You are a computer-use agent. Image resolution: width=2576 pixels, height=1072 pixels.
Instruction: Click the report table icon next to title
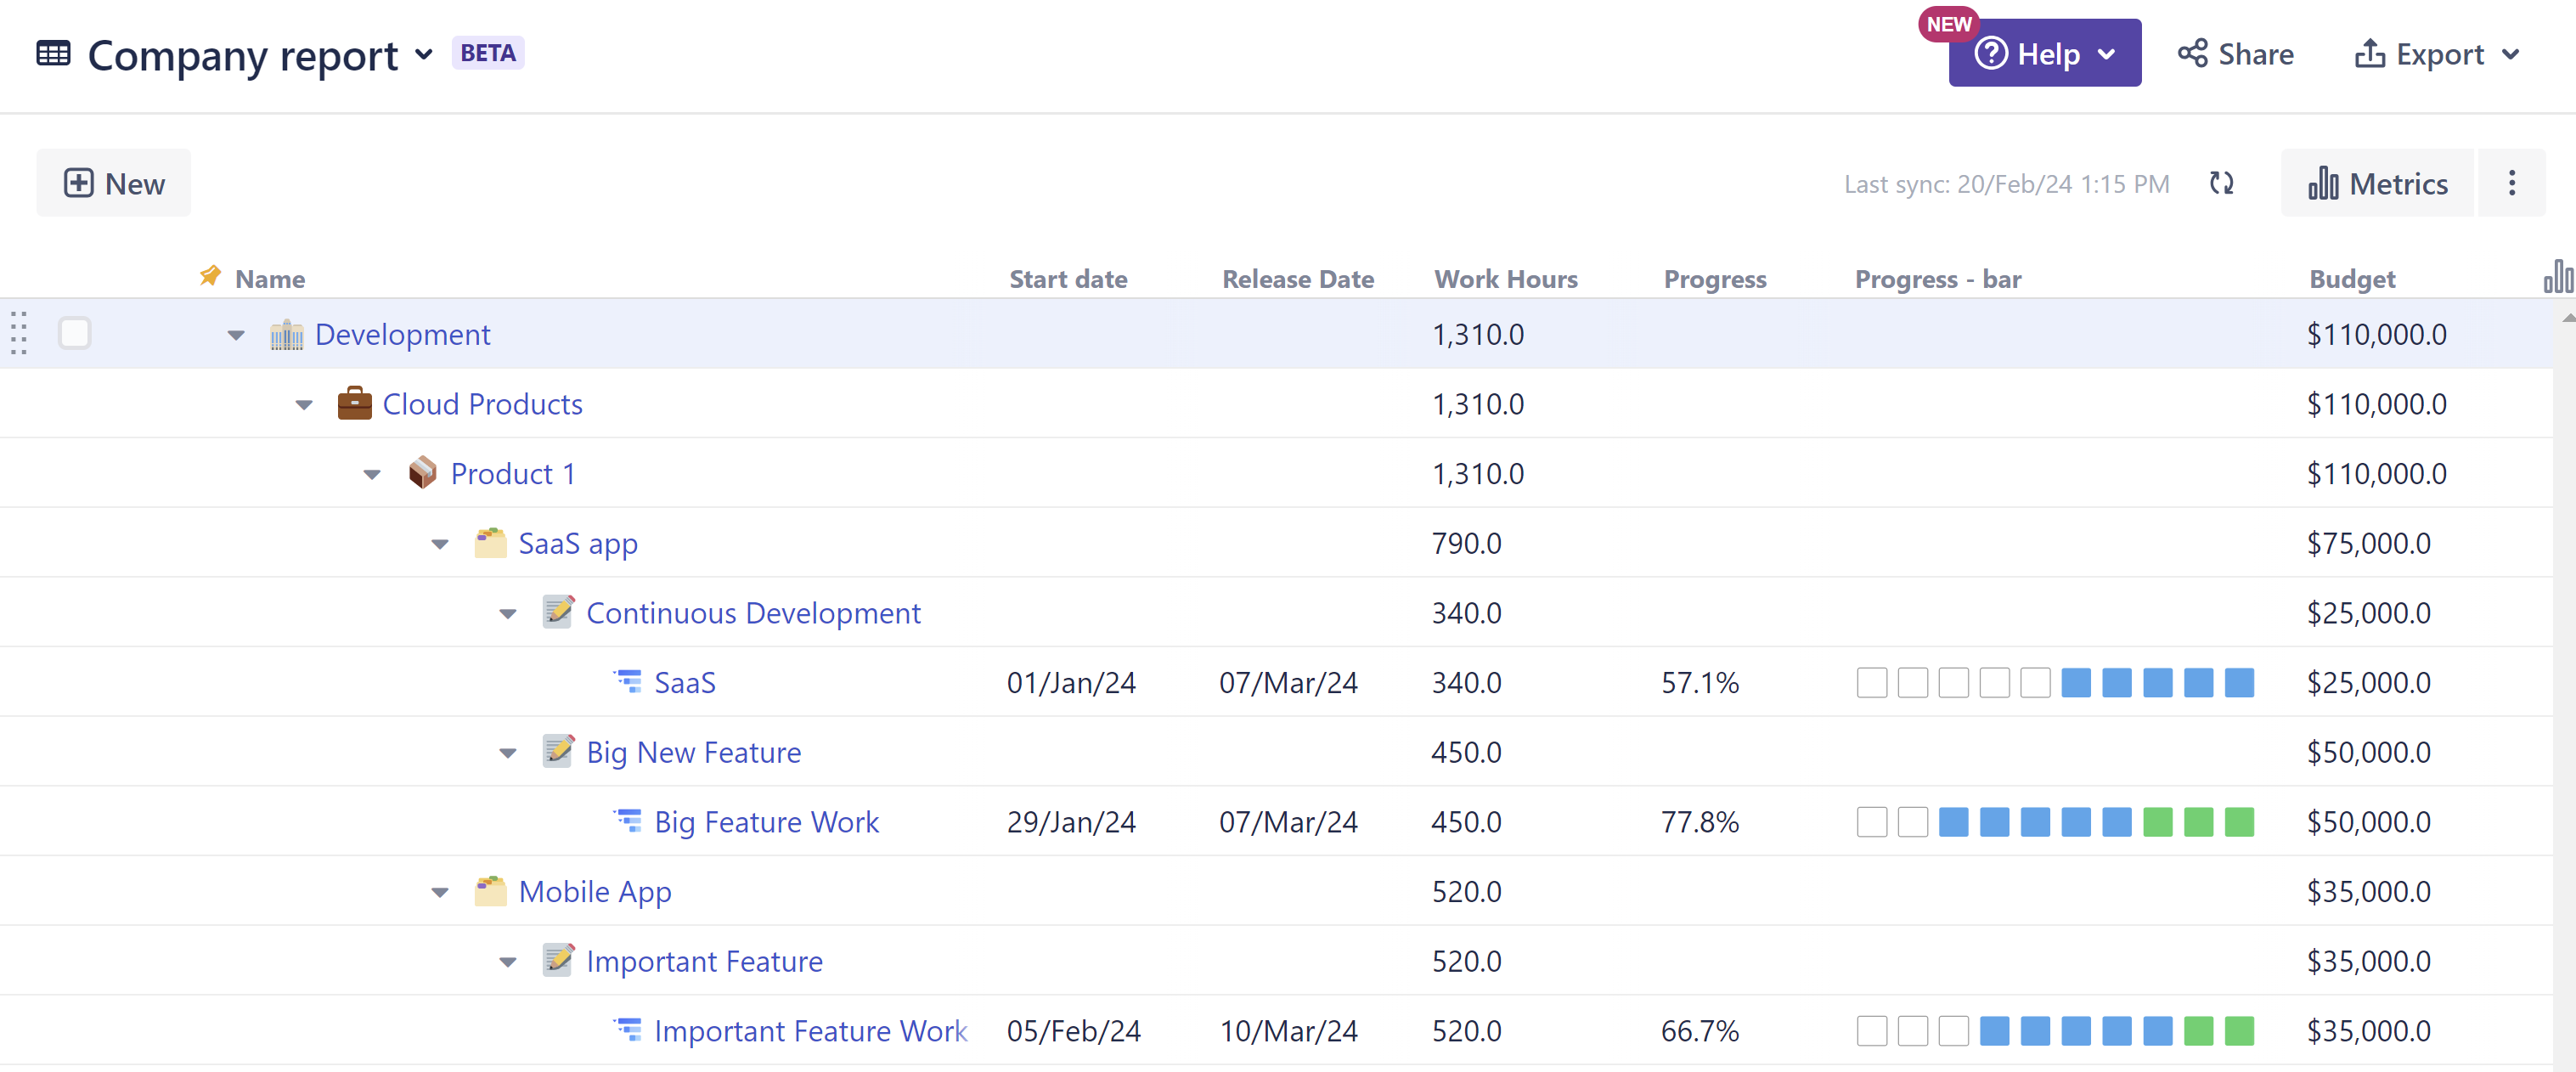[x=53, y=53]
